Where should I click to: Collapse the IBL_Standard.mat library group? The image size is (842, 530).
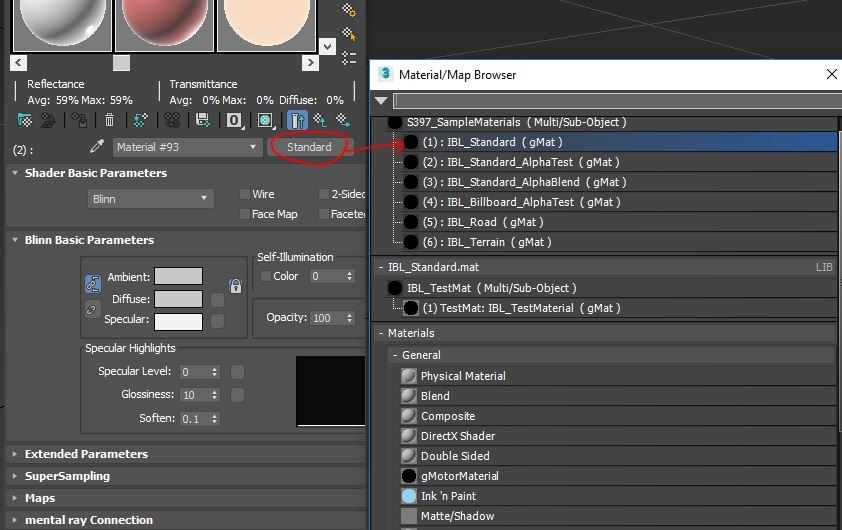pos(381,267)
